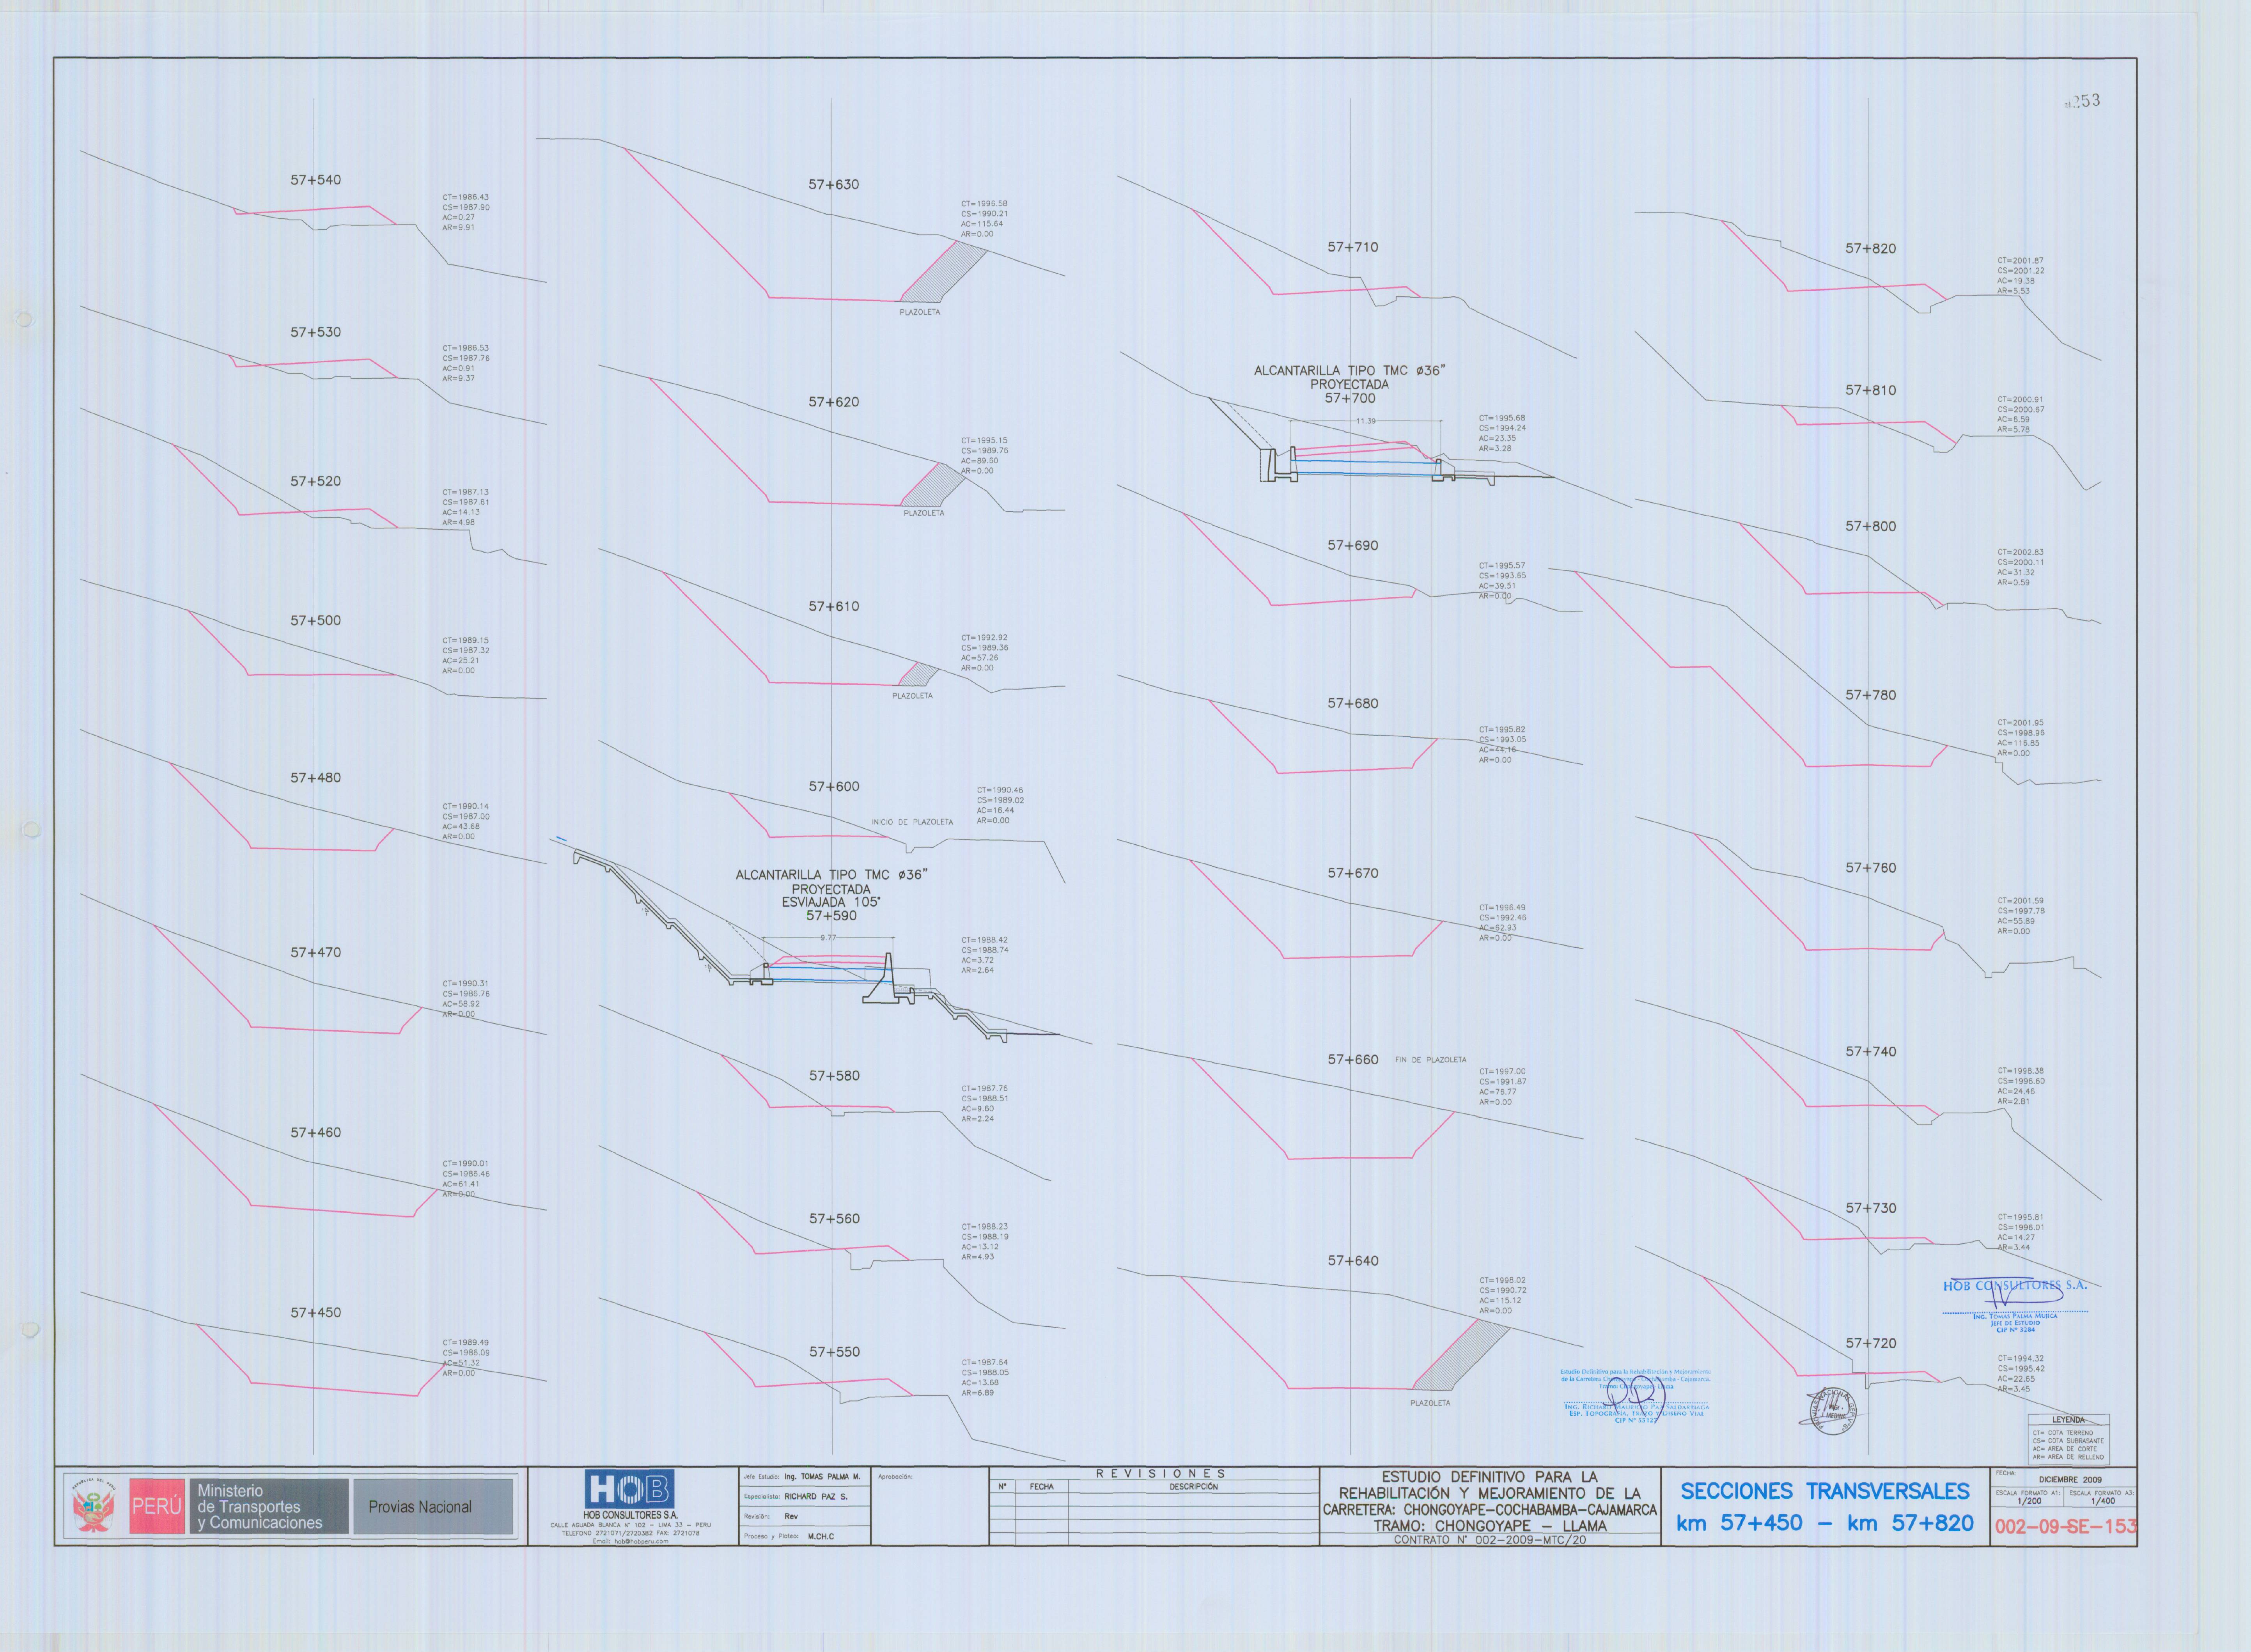The height and width of the screenshot is (1652, 2251).
Task: Click the blue HOB company logo
Action: coord(629,1489)
